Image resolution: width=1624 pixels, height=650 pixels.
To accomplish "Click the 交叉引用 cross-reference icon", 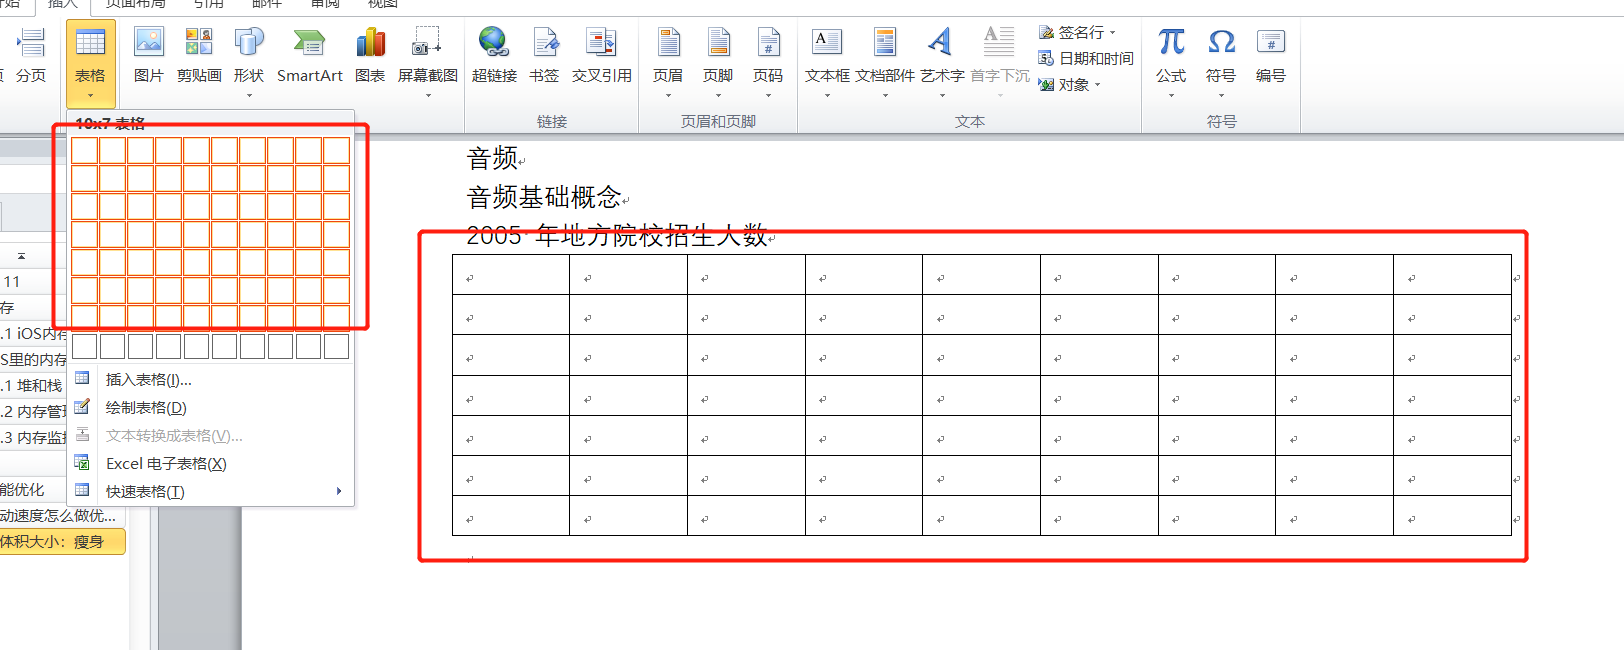I will click(601, 54).
